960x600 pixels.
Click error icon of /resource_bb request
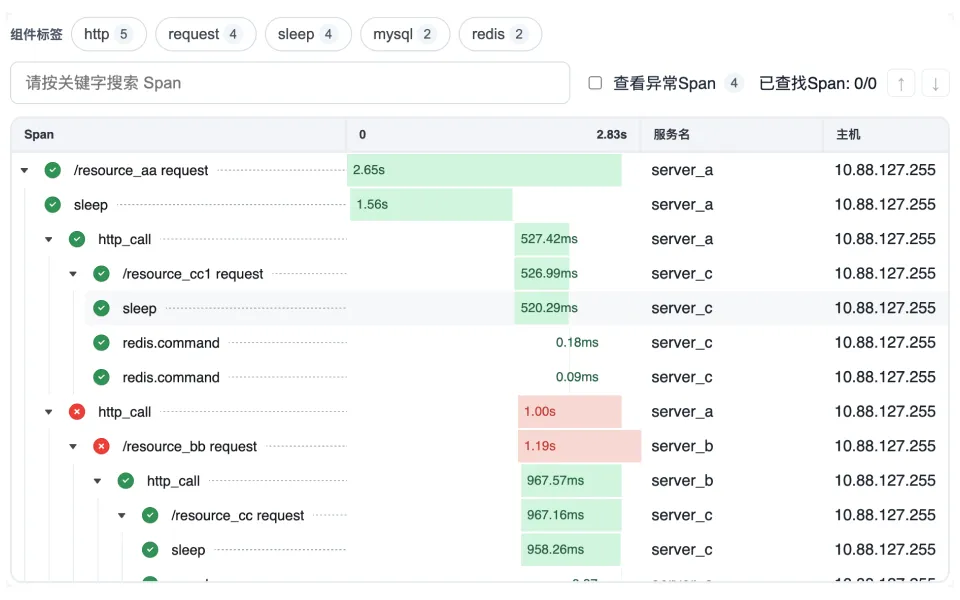tap(102, 446)
